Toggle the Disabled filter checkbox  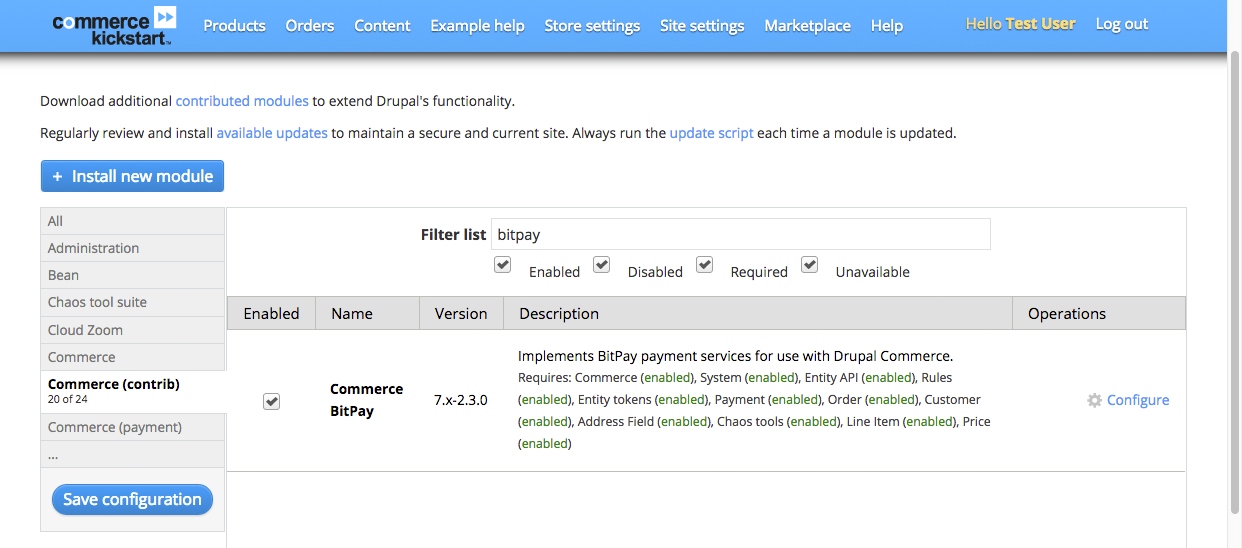(601, 265)
